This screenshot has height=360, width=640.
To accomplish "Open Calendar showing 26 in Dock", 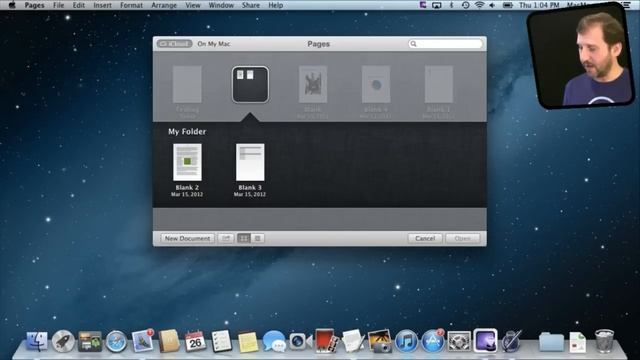I will 195,341.
